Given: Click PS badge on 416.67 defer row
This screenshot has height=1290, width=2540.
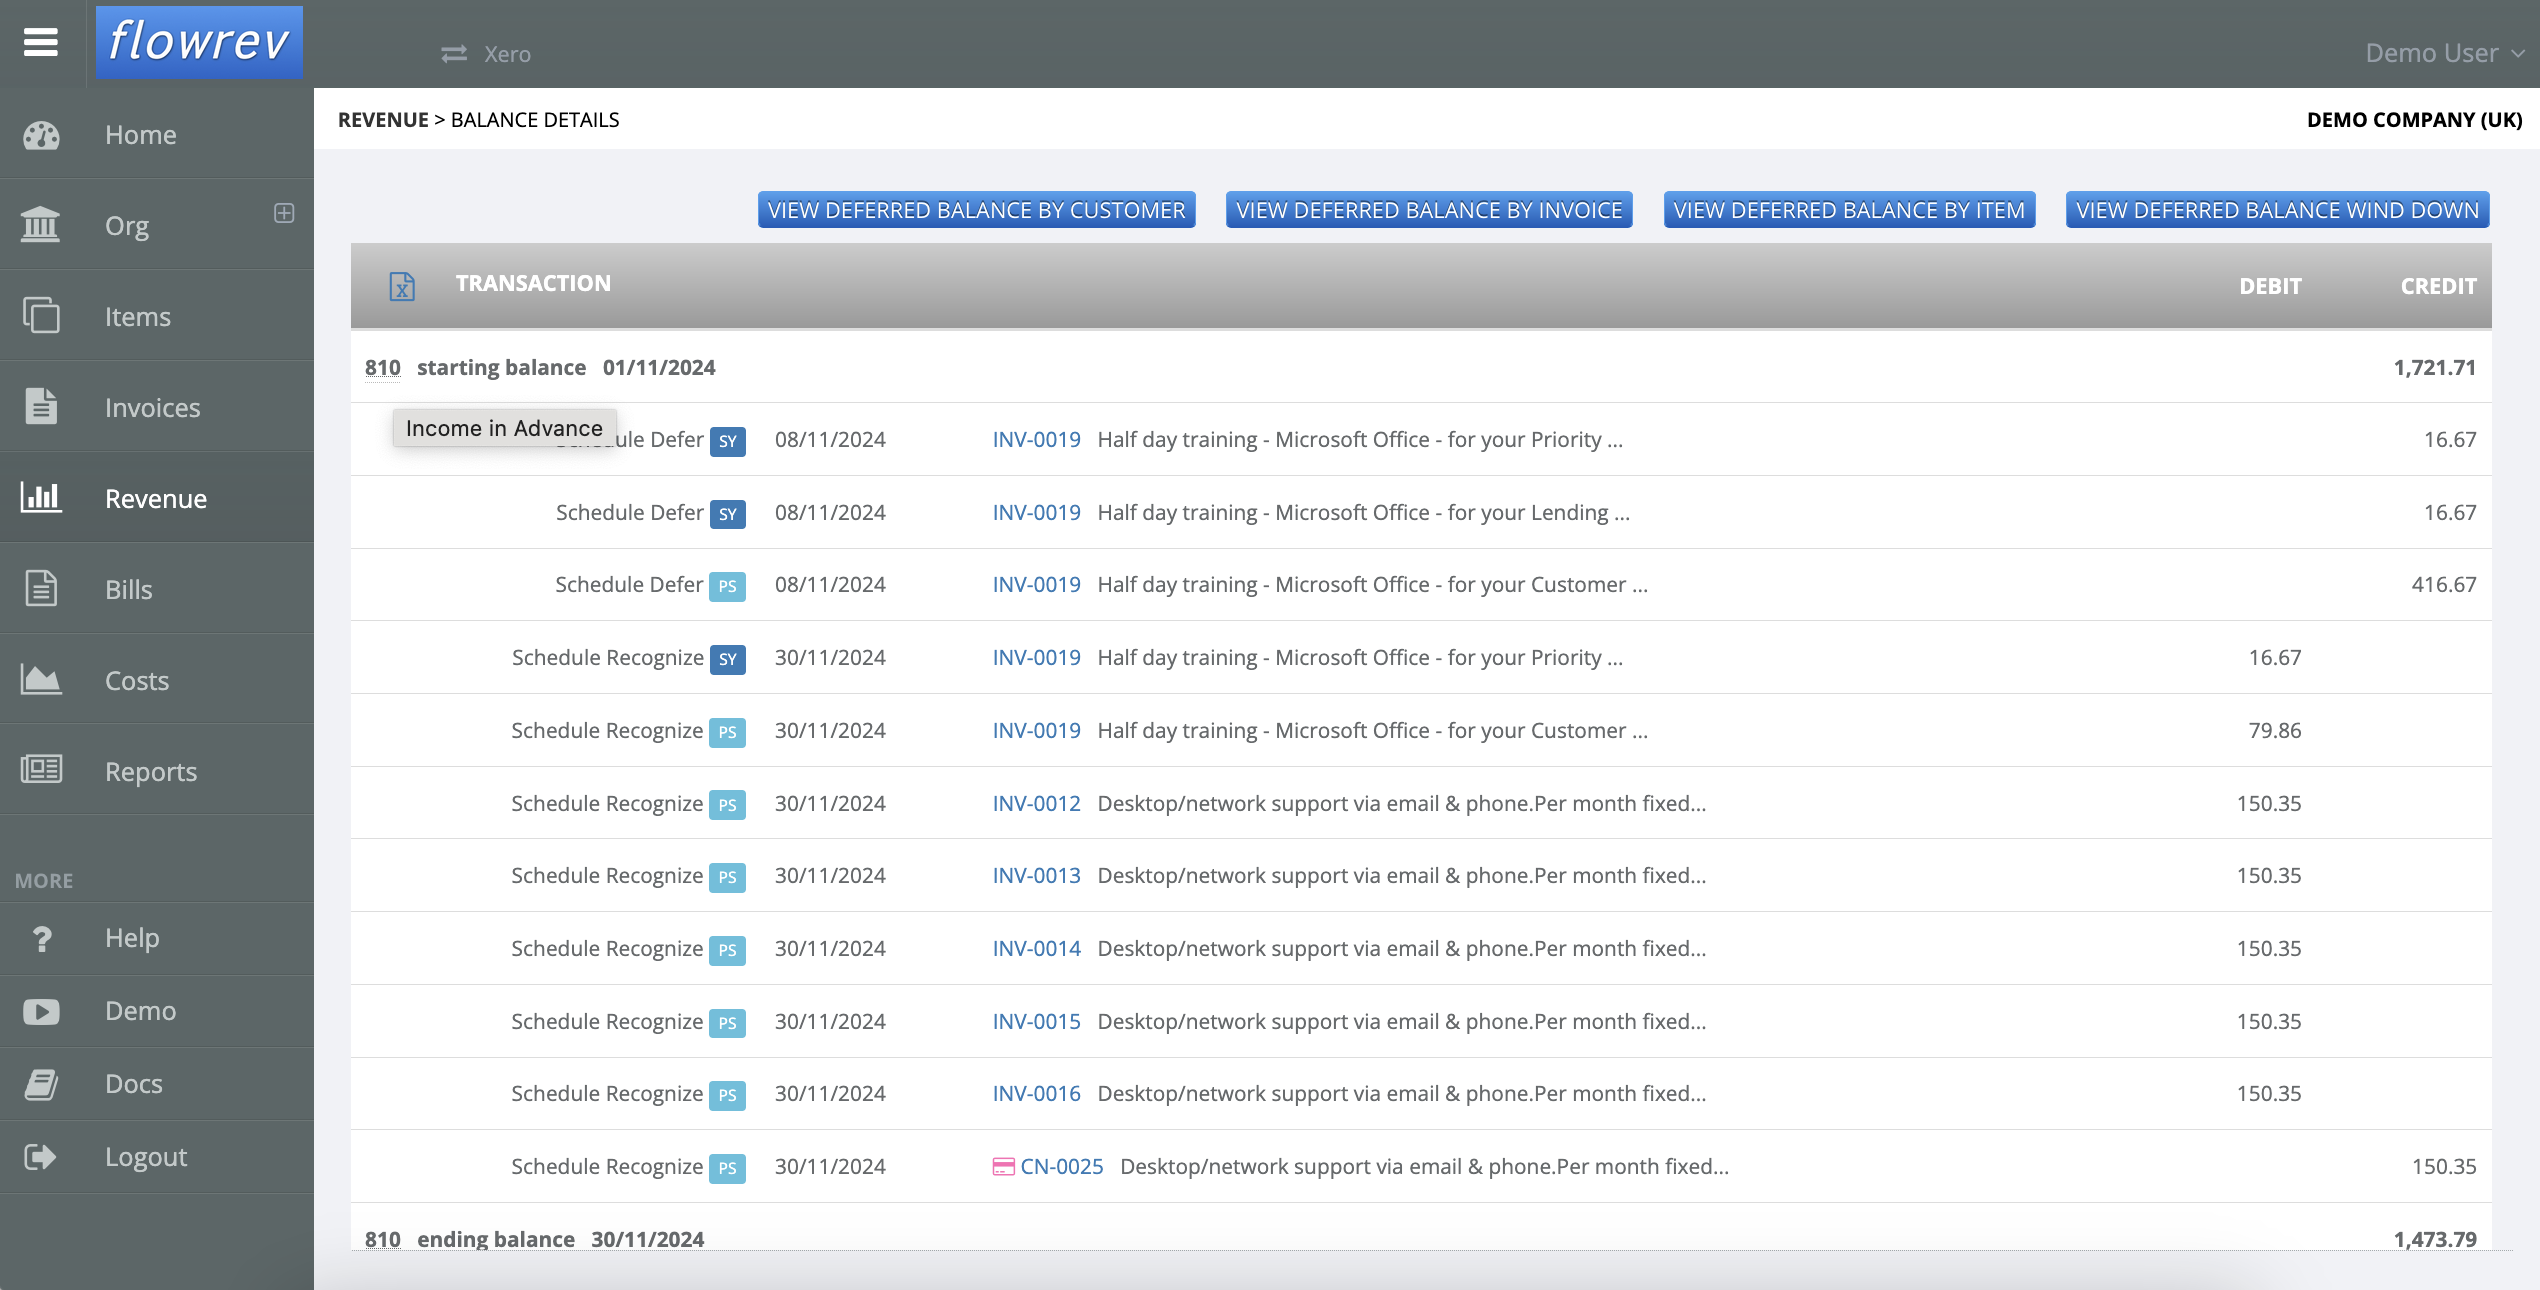Looking at the screenshot, I should click(x=727, y=586).
